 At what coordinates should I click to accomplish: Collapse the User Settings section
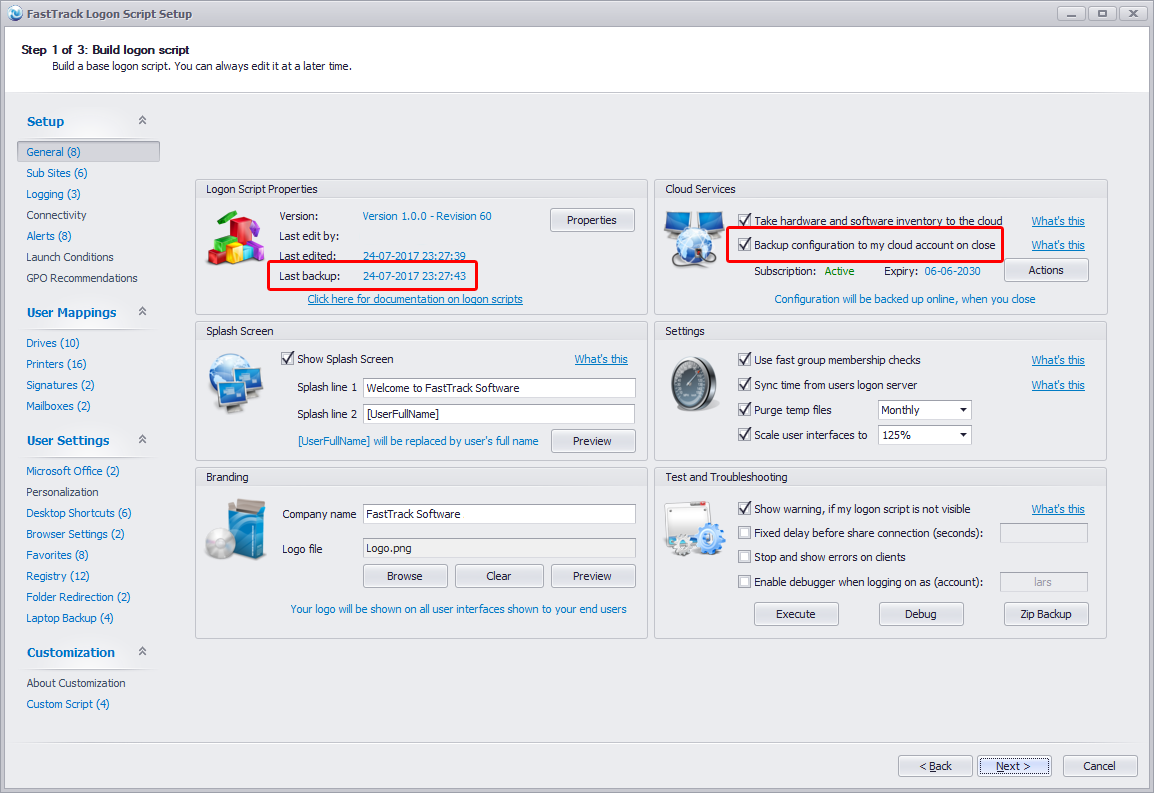pos(143,440)
